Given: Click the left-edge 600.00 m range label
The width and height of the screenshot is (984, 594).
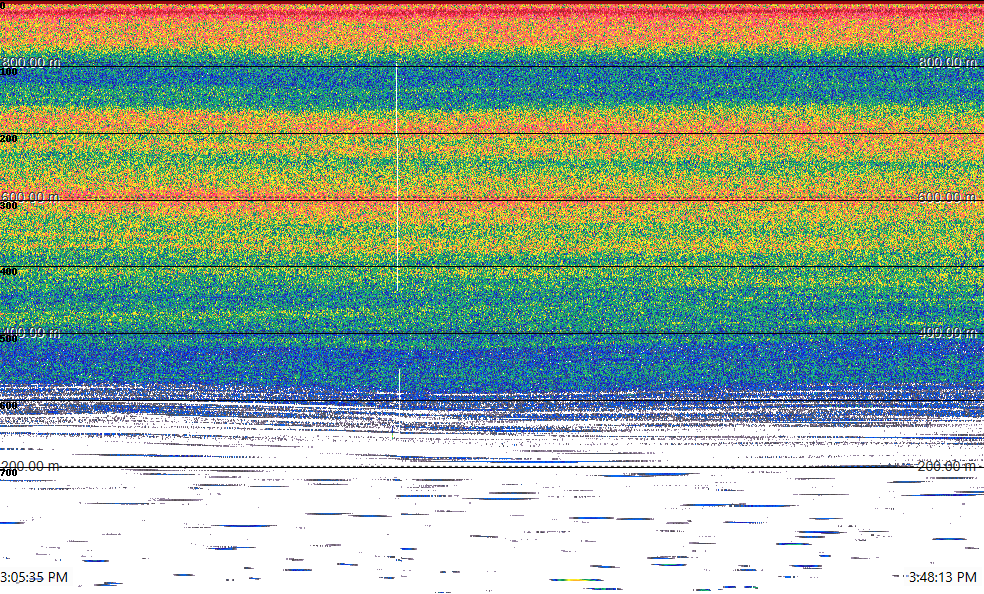Looking at the screenshot, I should (31, 197).
